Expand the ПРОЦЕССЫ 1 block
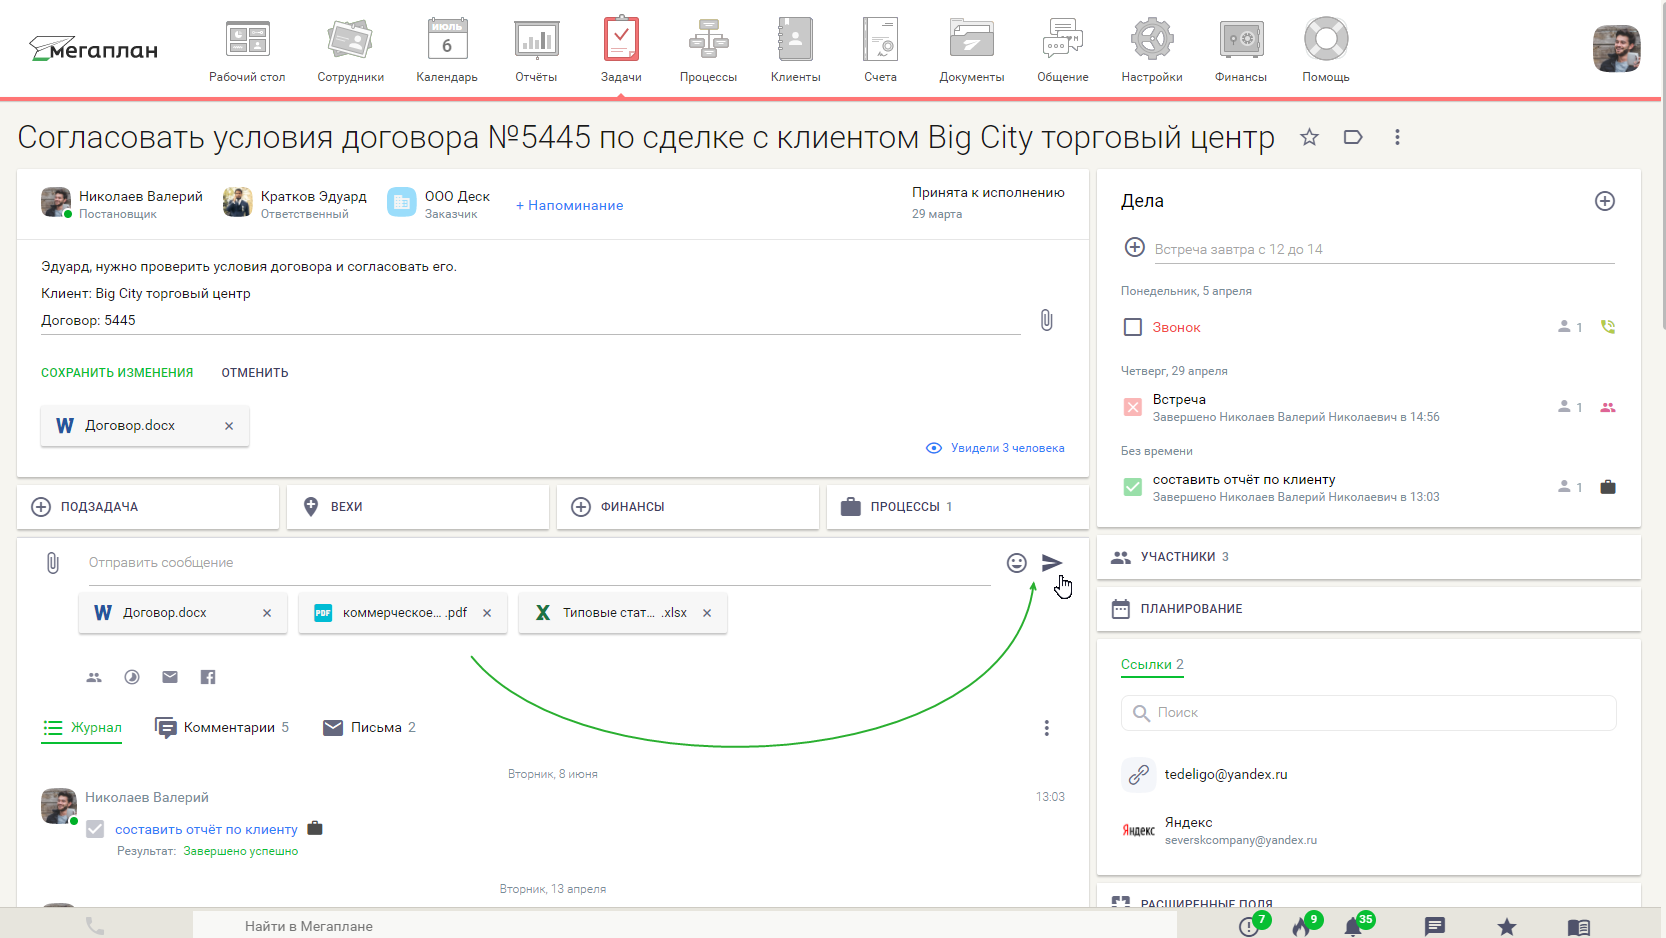 pyautogui.click(x=958, y=507)
